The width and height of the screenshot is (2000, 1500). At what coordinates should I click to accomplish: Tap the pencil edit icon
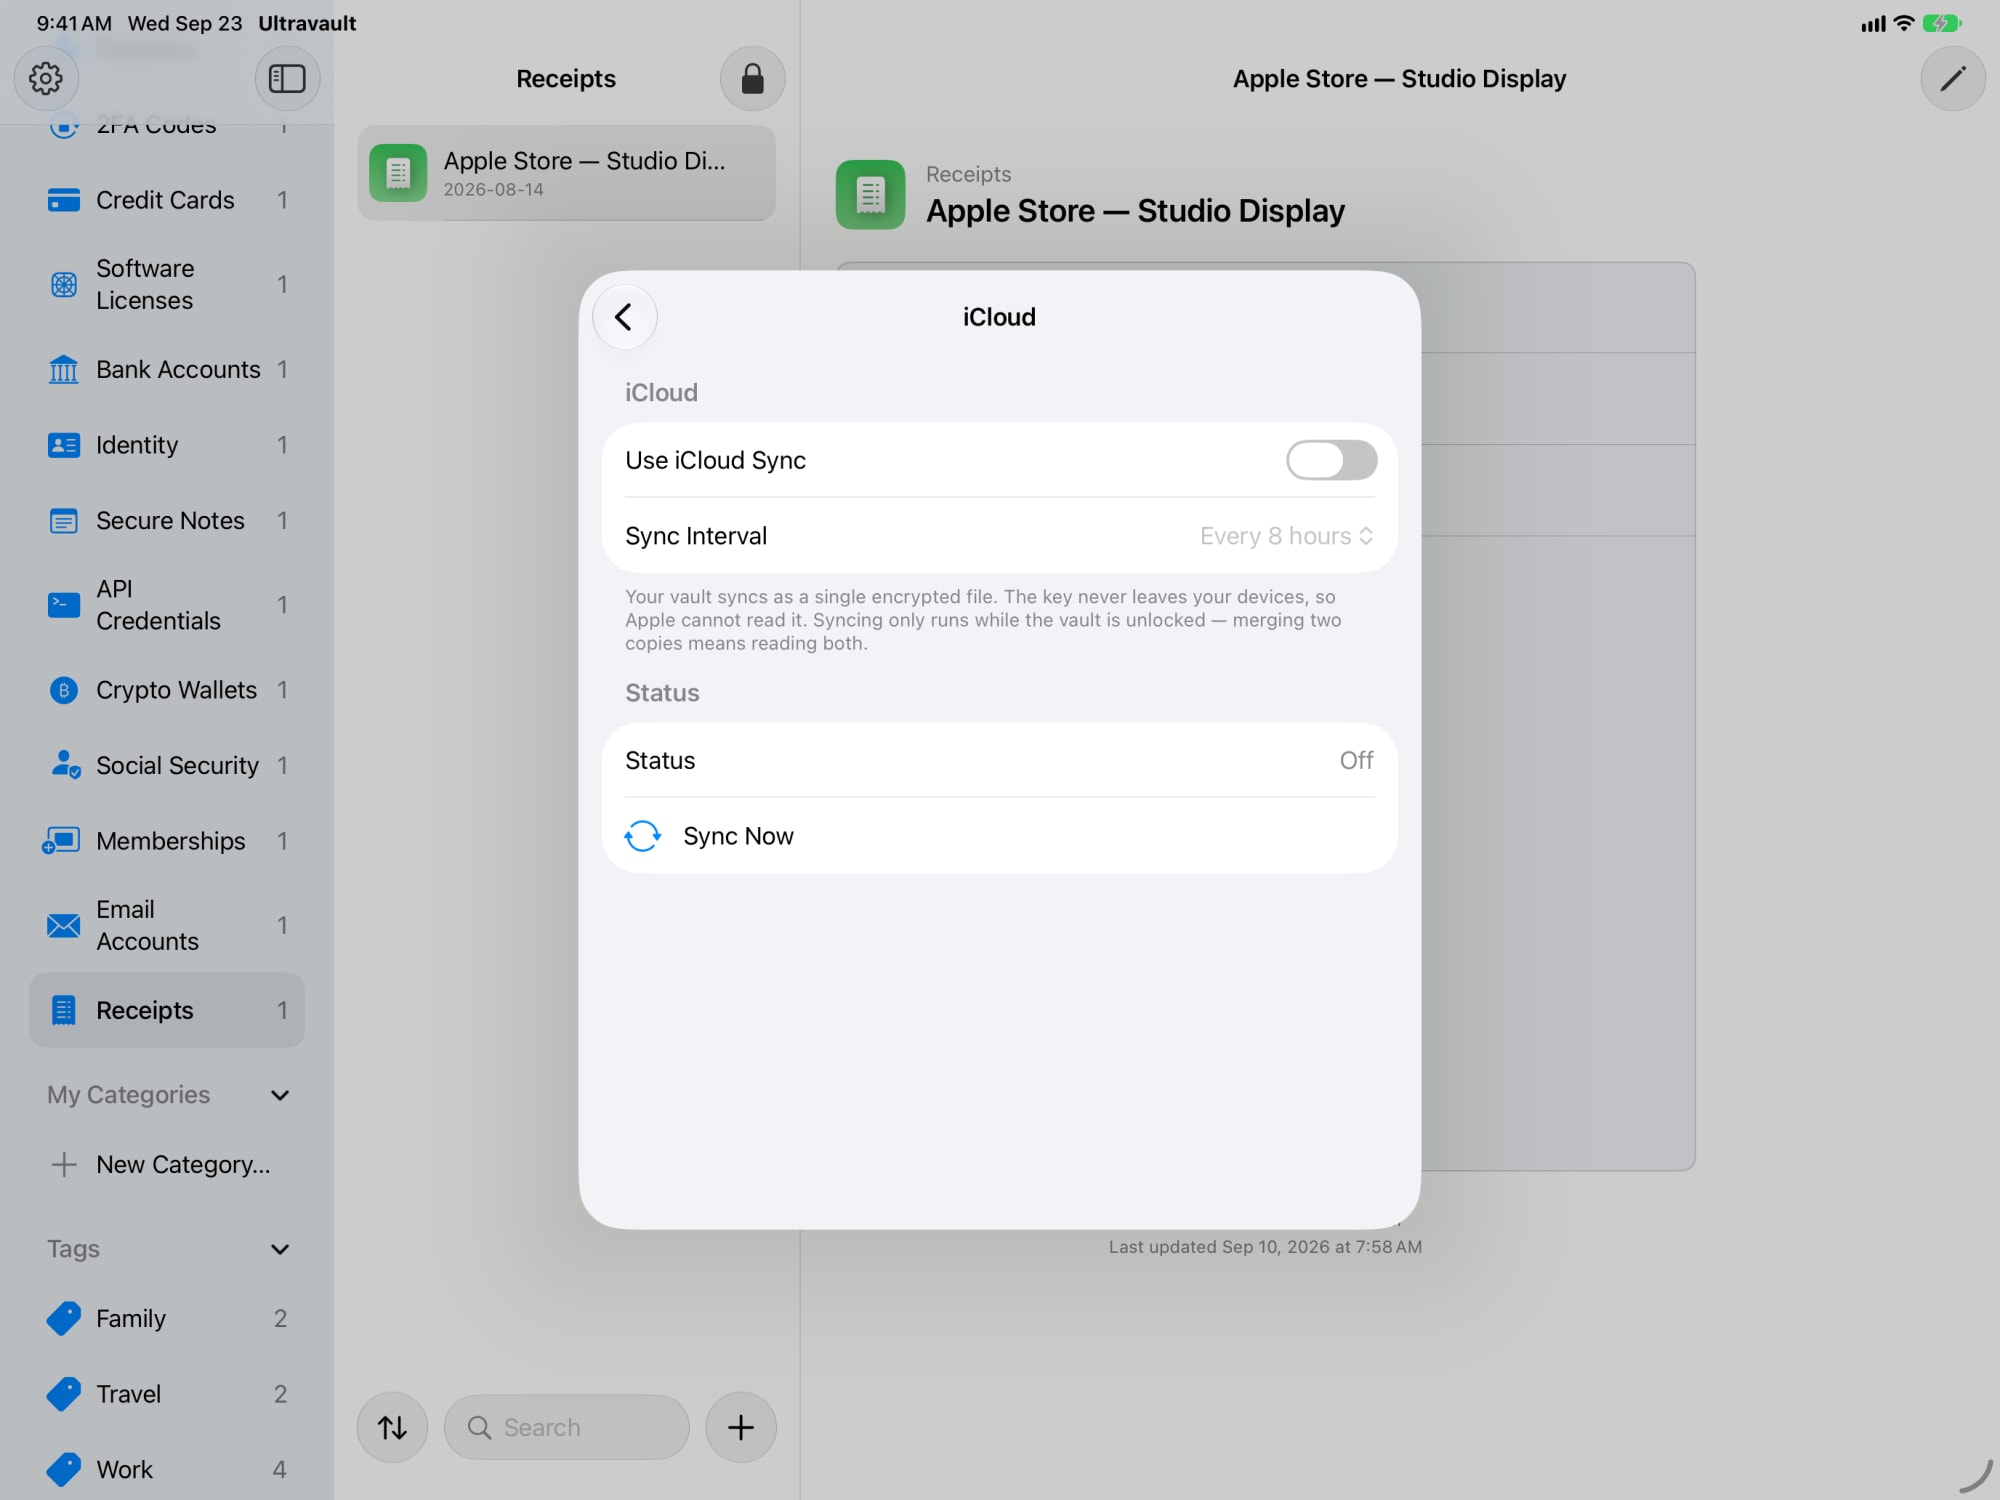[x=1952, y=78]
